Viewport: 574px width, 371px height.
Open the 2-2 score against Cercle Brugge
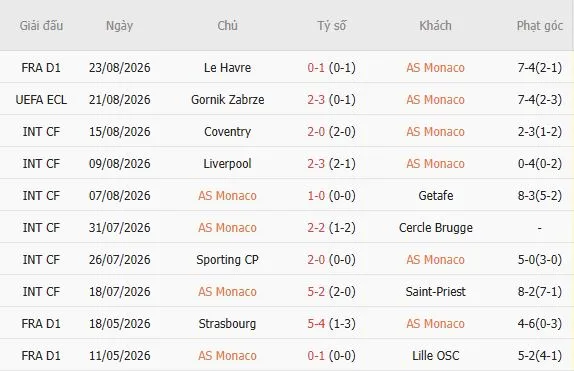tap(316, 227)
